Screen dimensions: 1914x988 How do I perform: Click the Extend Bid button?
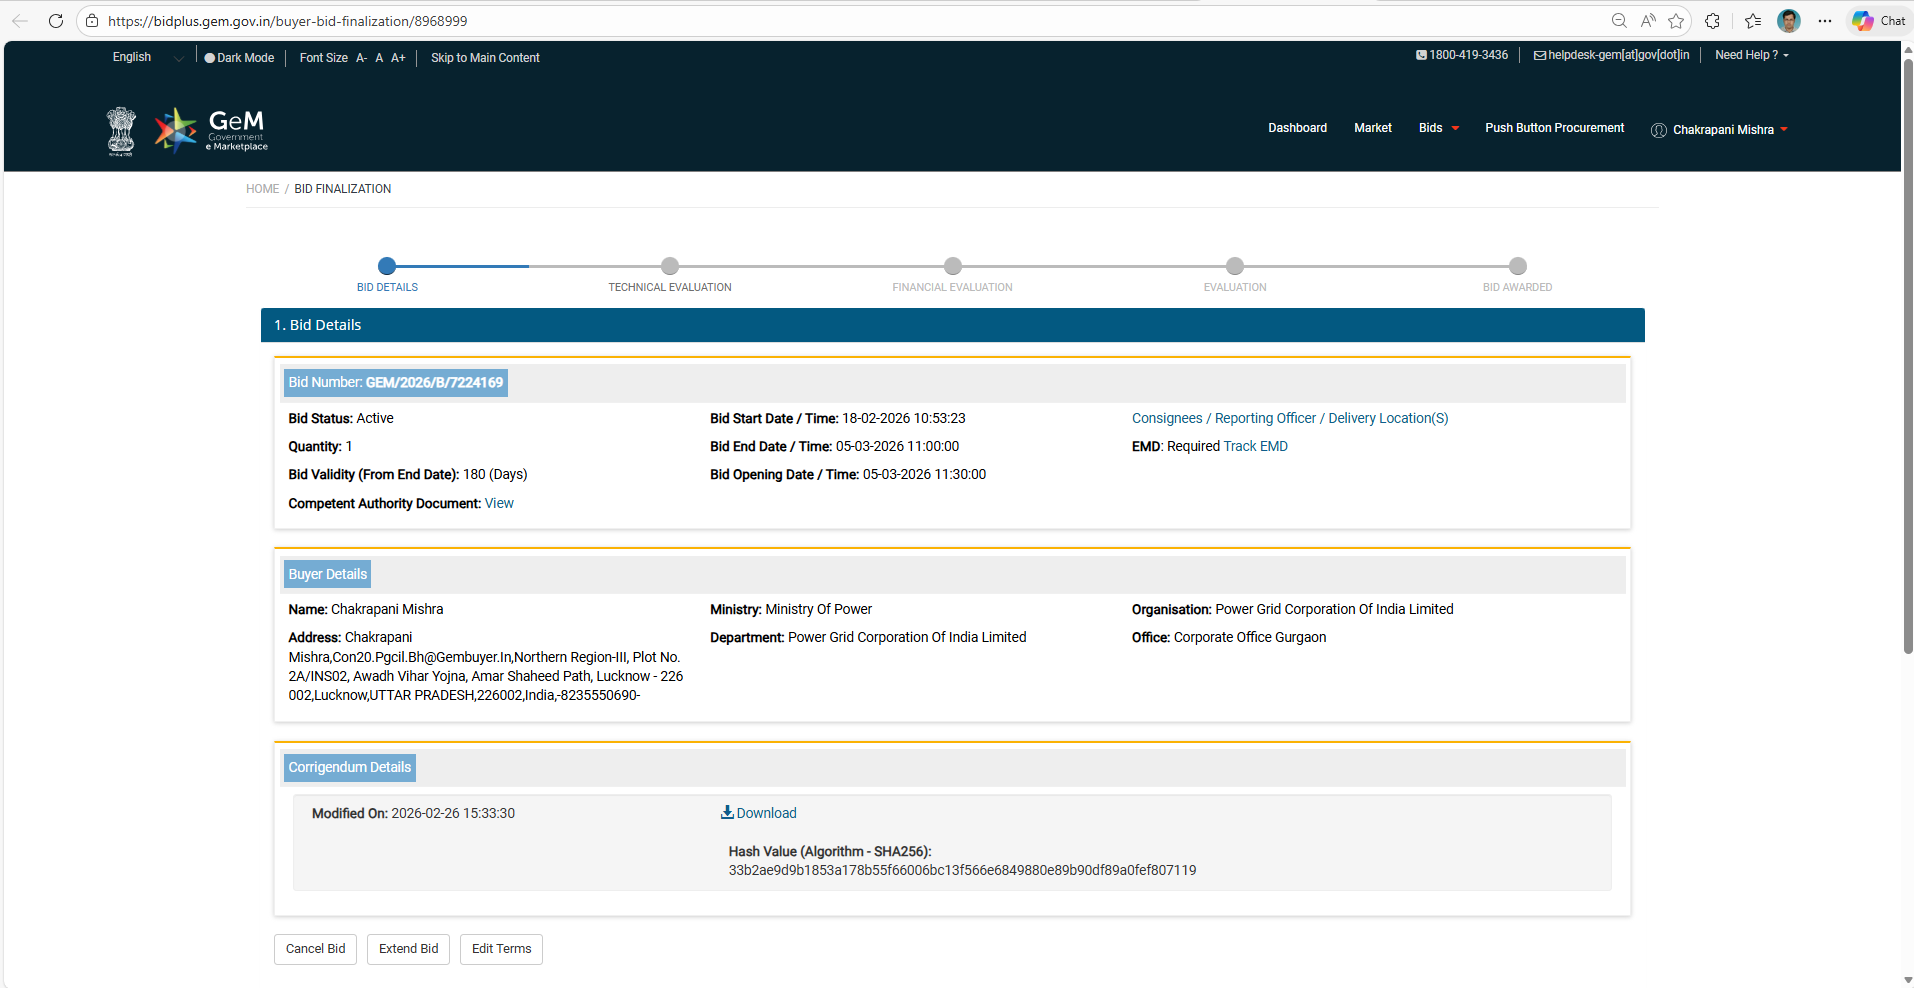pos(408,949)
